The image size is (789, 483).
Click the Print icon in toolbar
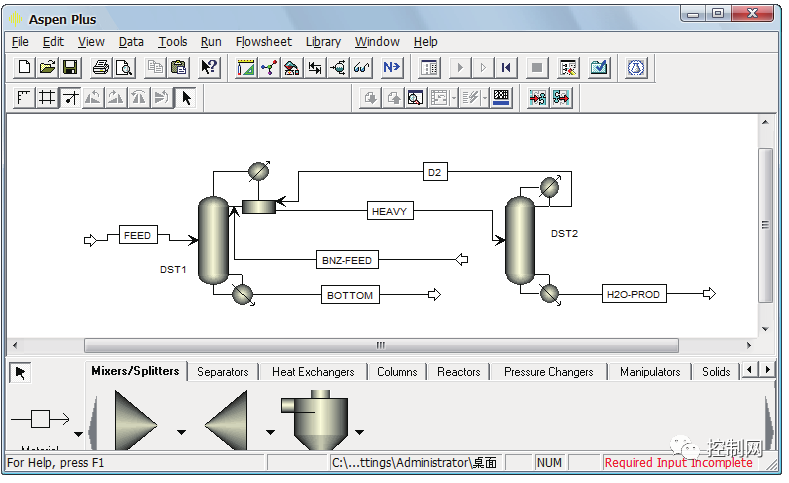pos(101,68)
